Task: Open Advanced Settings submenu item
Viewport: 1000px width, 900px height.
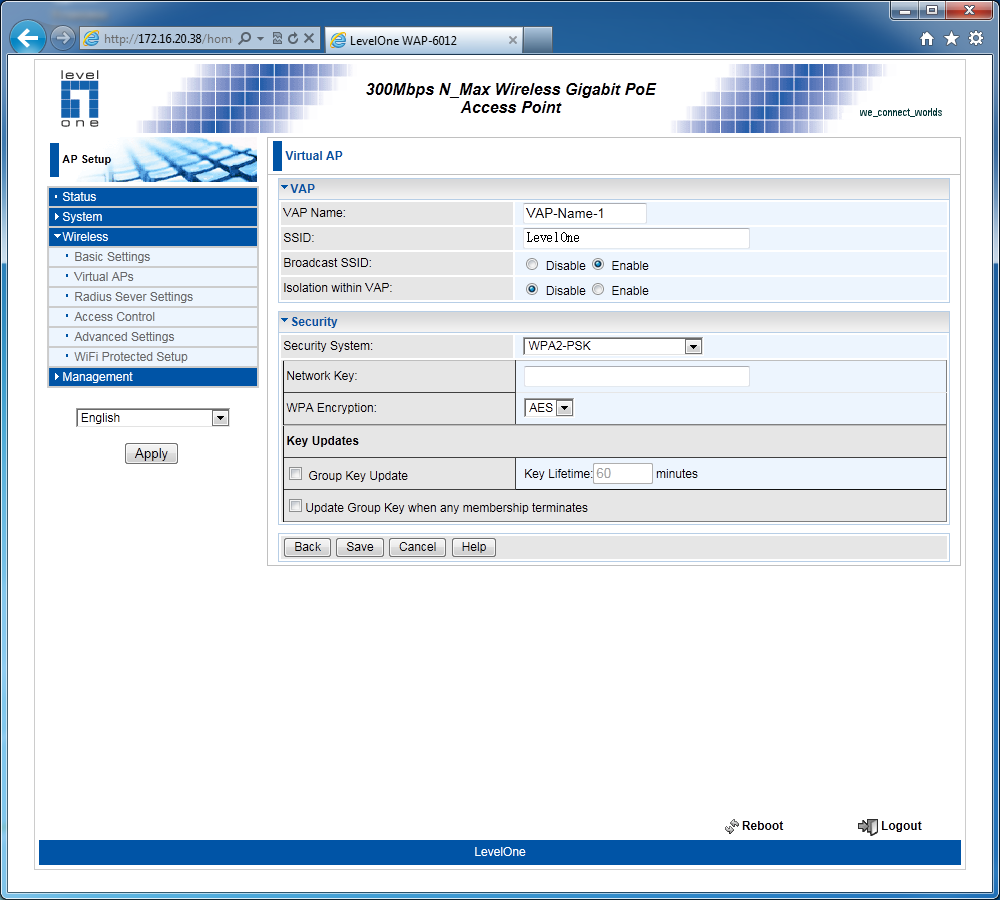Action: [x=153, y=337]
